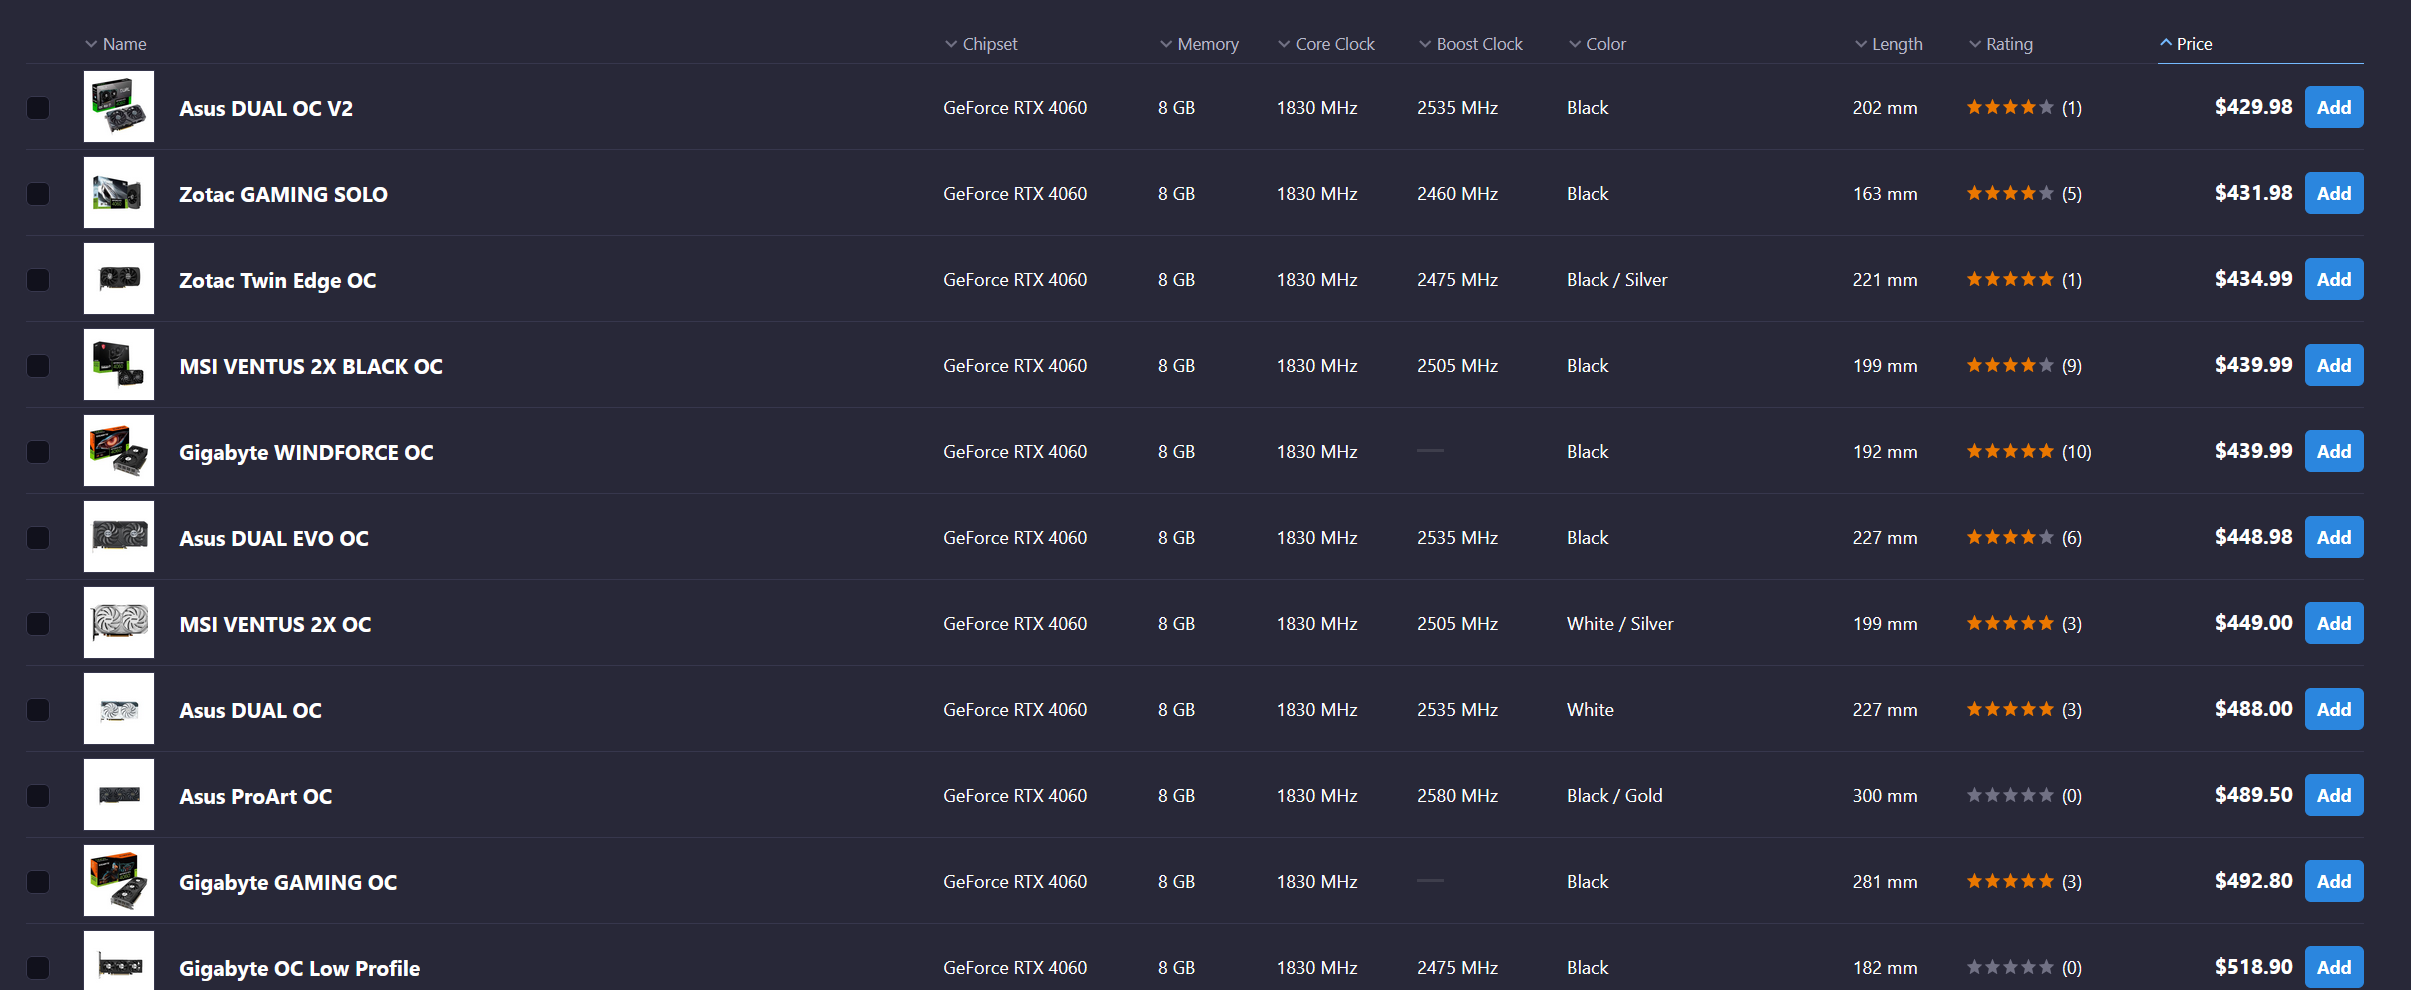Sort by Length column header
Screen dimensions: 2411x990
pos(1888,44)
